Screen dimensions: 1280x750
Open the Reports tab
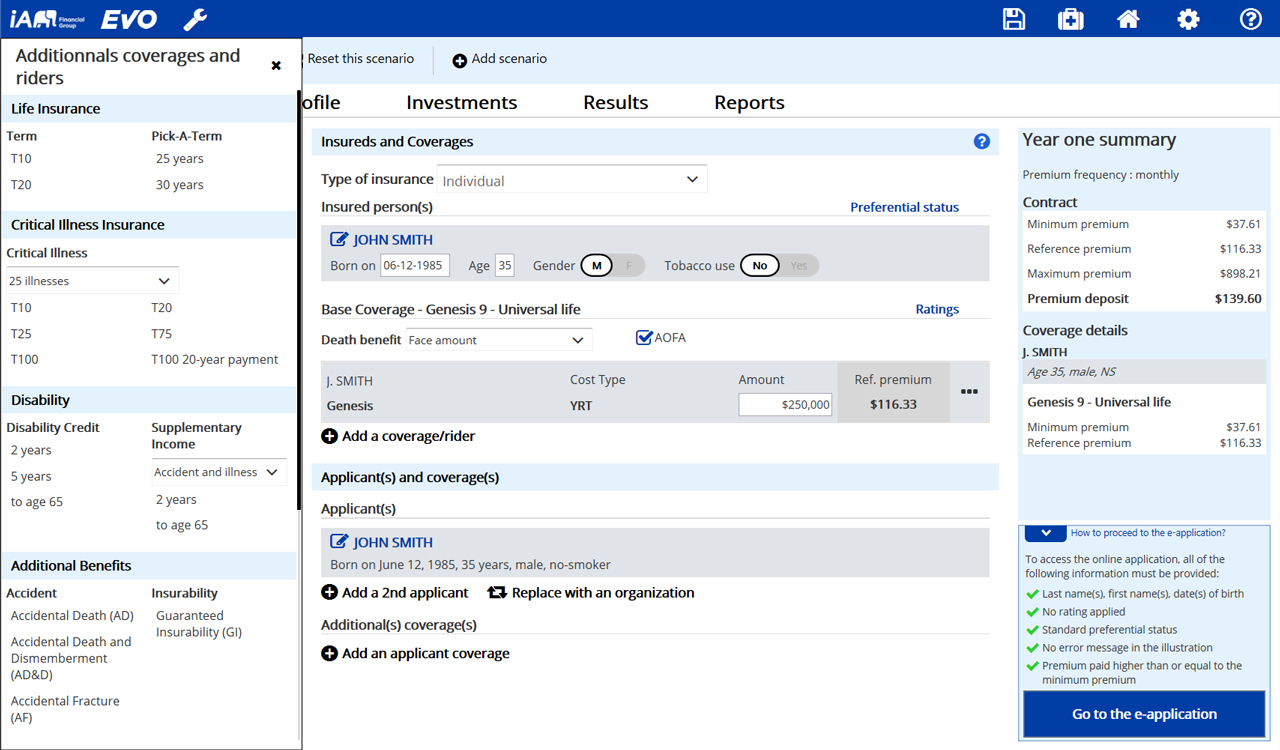click(749, 102)
